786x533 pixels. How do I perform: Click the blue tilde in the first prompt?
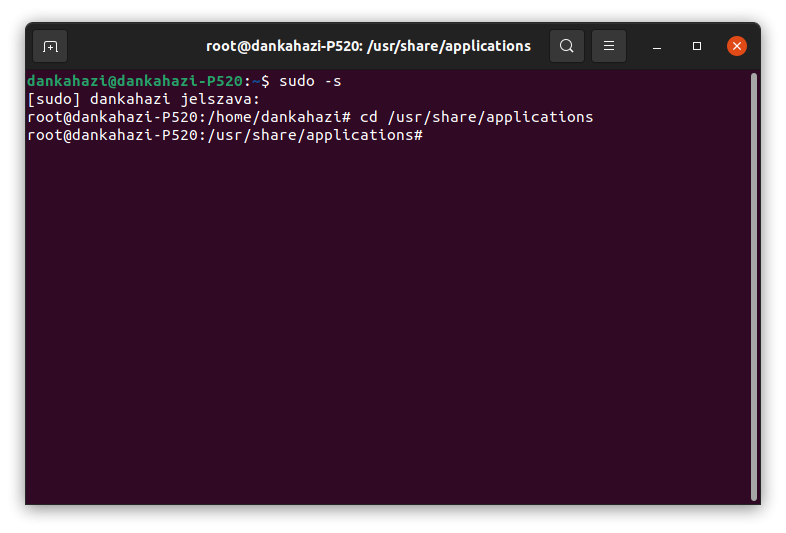(256, 81)
